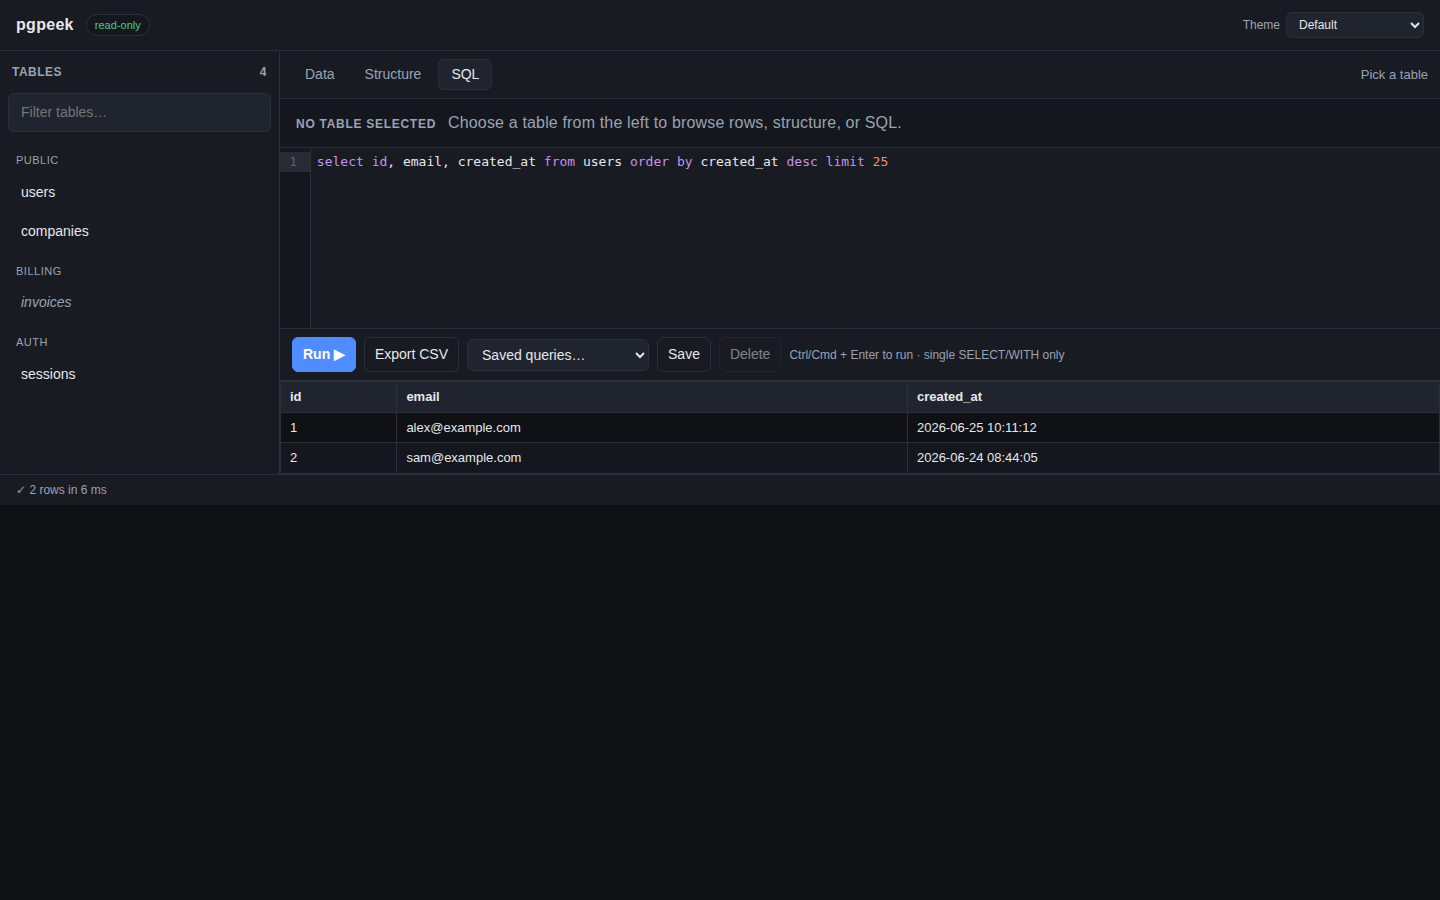Click line number 1 in editor gutter
The height and width of the screenshot is (900, 1440).
[294, 162]
